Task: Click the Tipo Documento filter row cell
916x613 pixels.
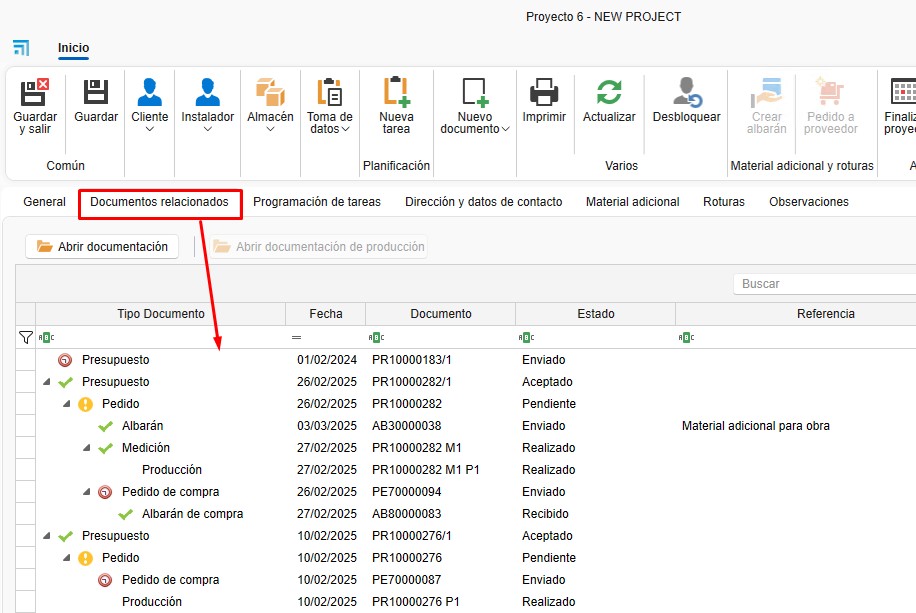Action: tap(161, 337)
